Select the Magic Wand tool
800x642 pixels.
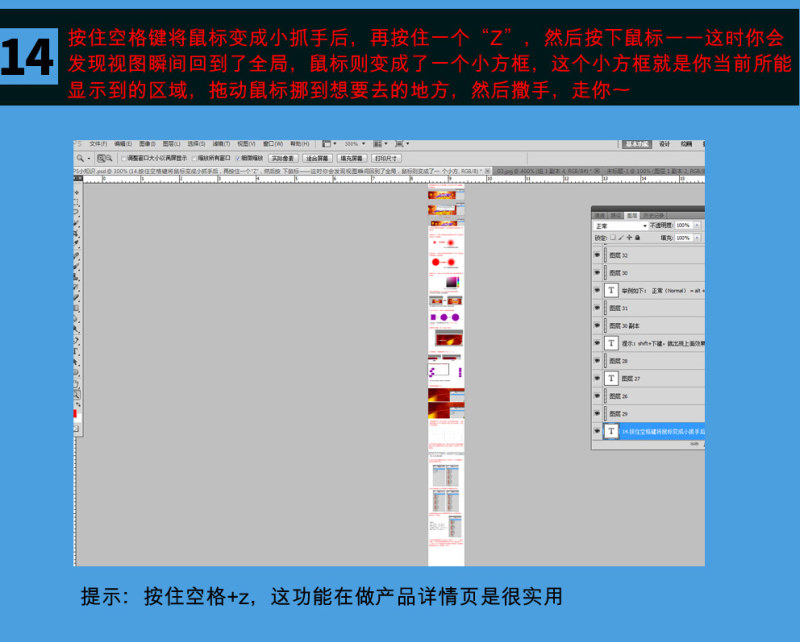(77, 221)
